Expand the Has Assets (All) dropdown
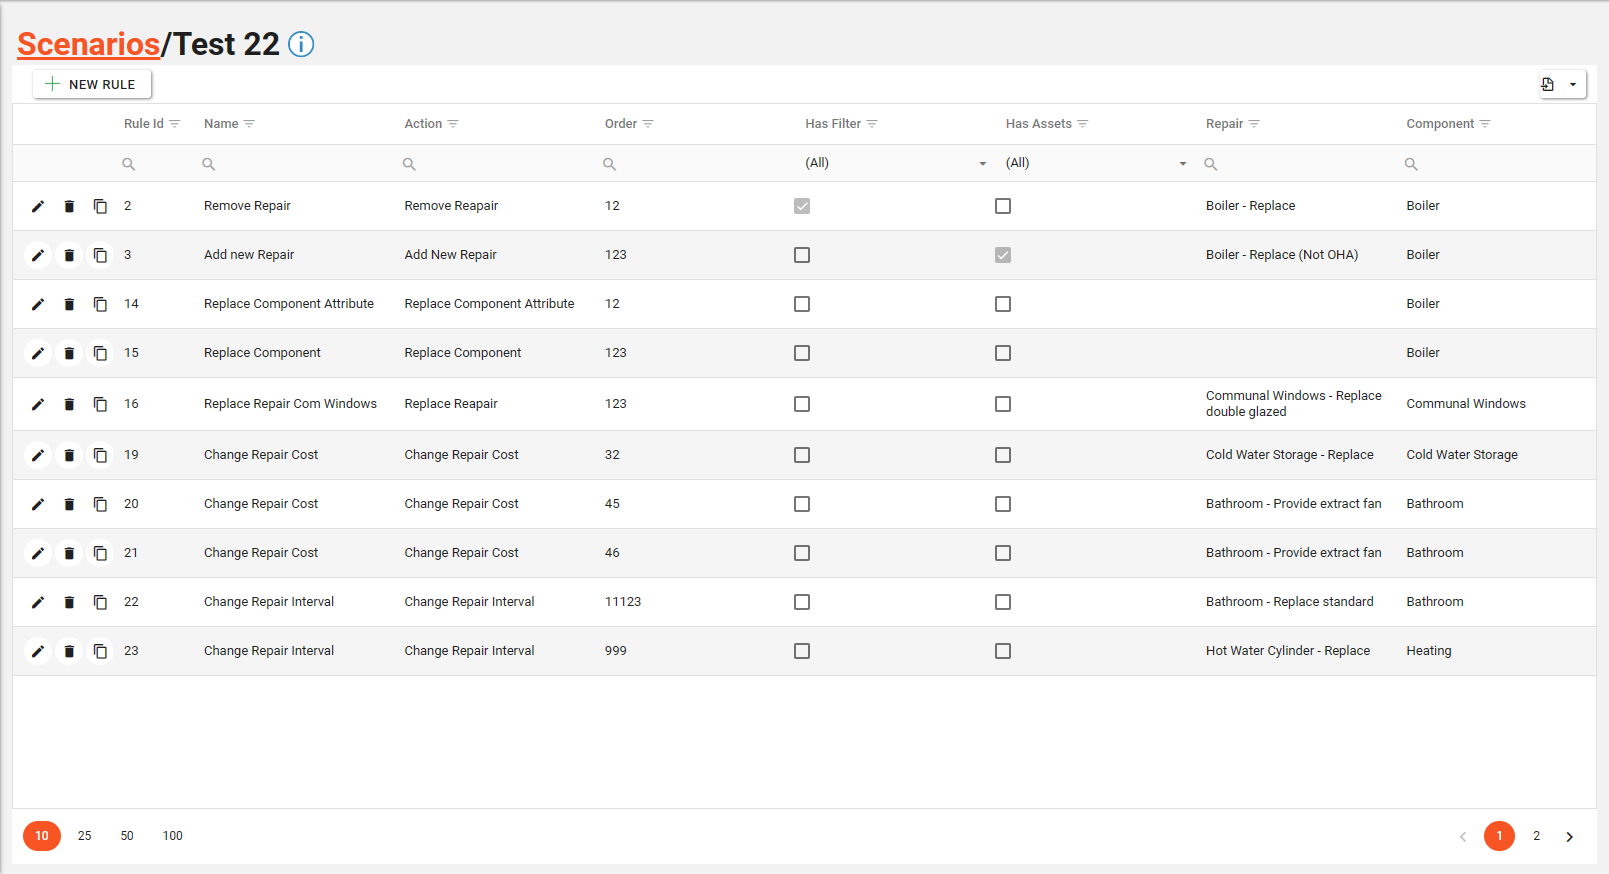 [x=1095, y=163]
